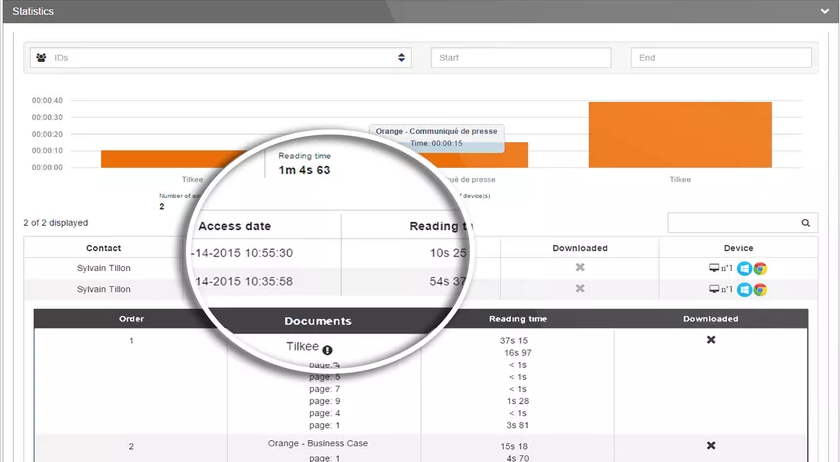Click the 1s 28 reading time value
Viewport: 840px width, 462px height.
(x=518, y=401)
